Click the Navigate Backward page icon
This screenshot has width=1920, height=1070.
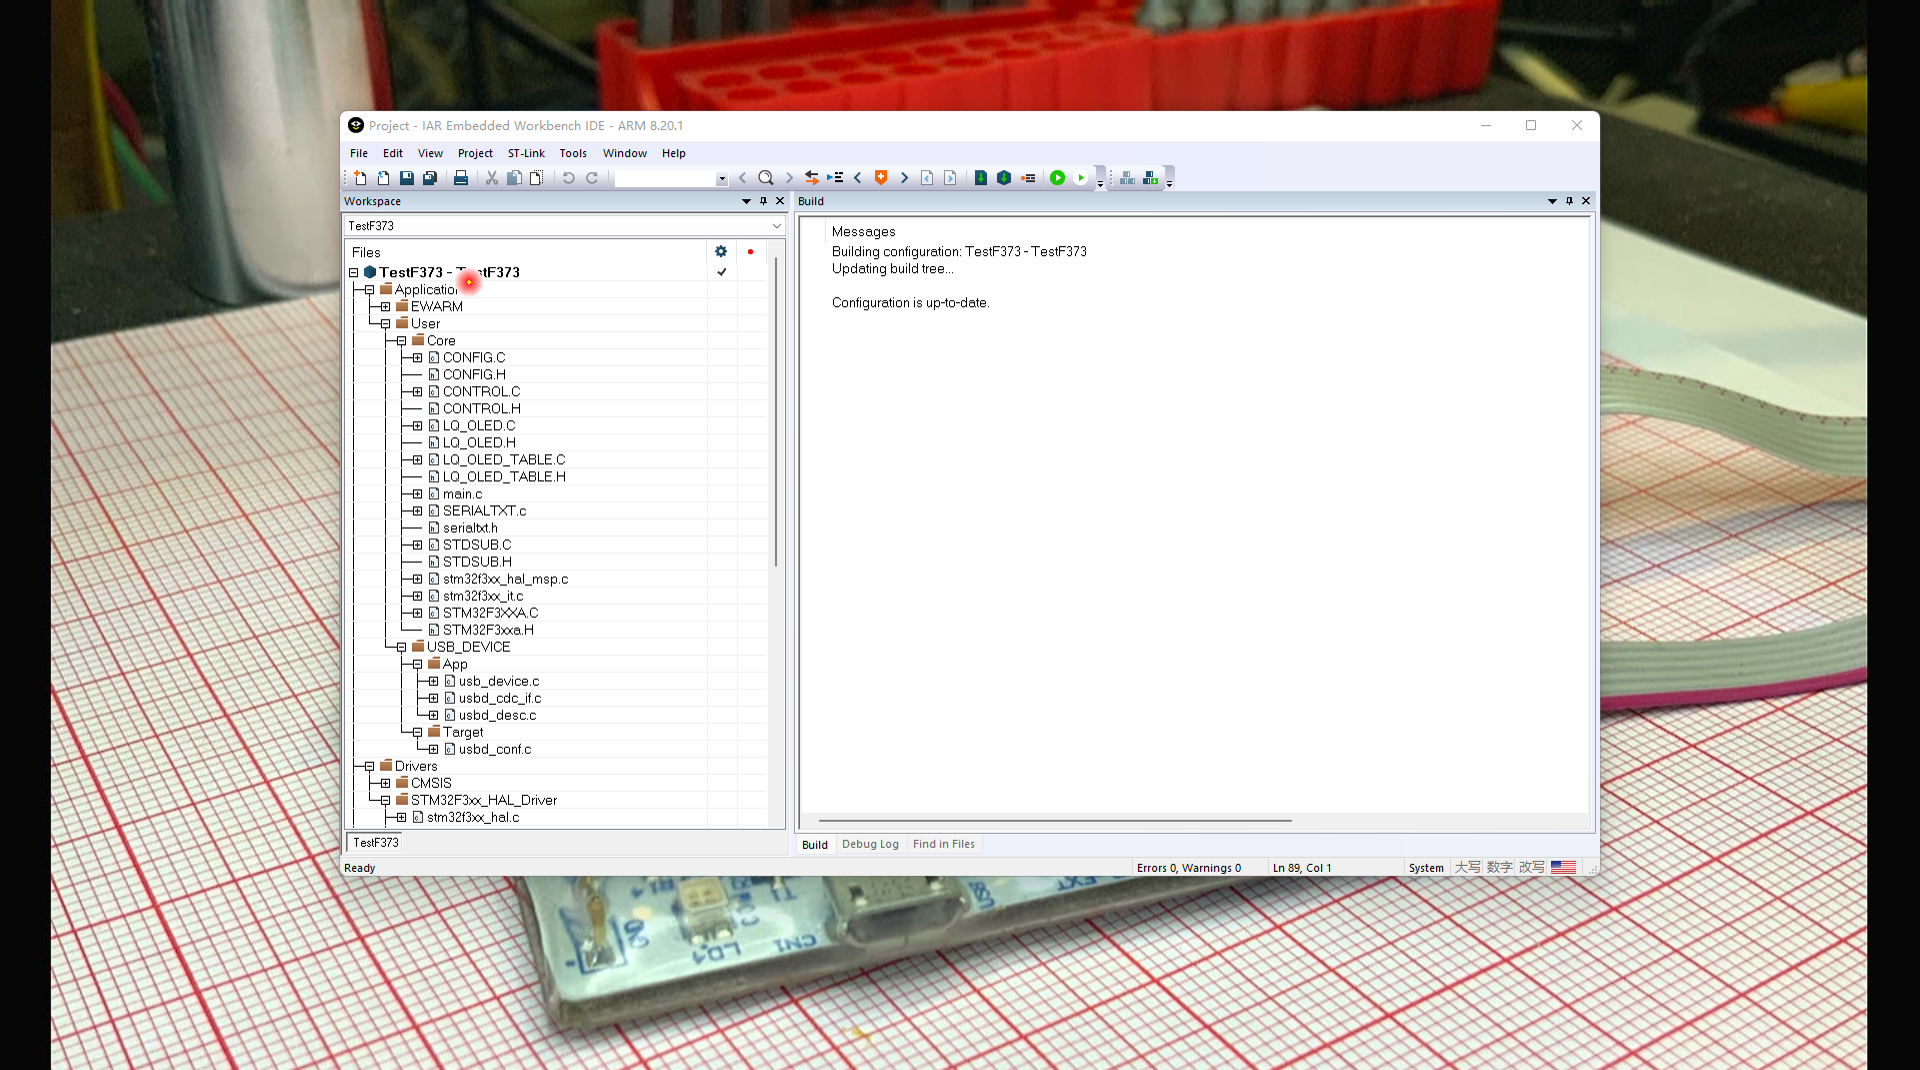927,178
